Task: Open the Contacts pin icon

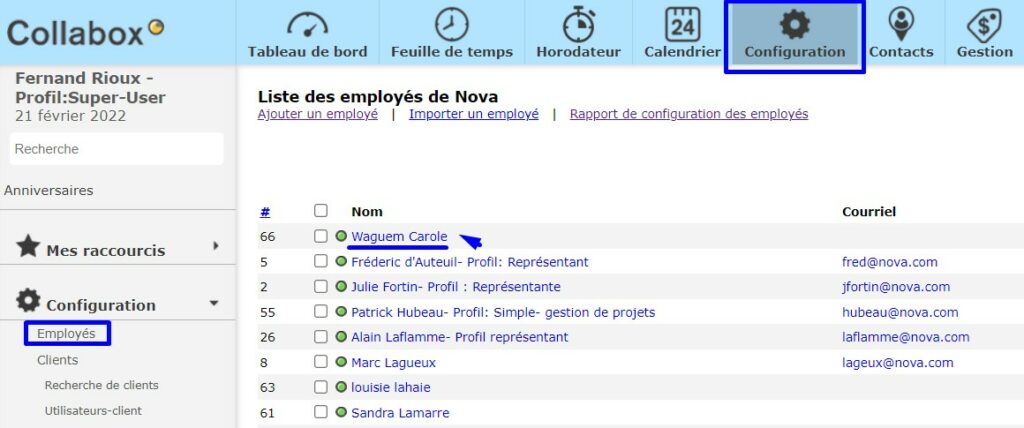Action: 901,24
